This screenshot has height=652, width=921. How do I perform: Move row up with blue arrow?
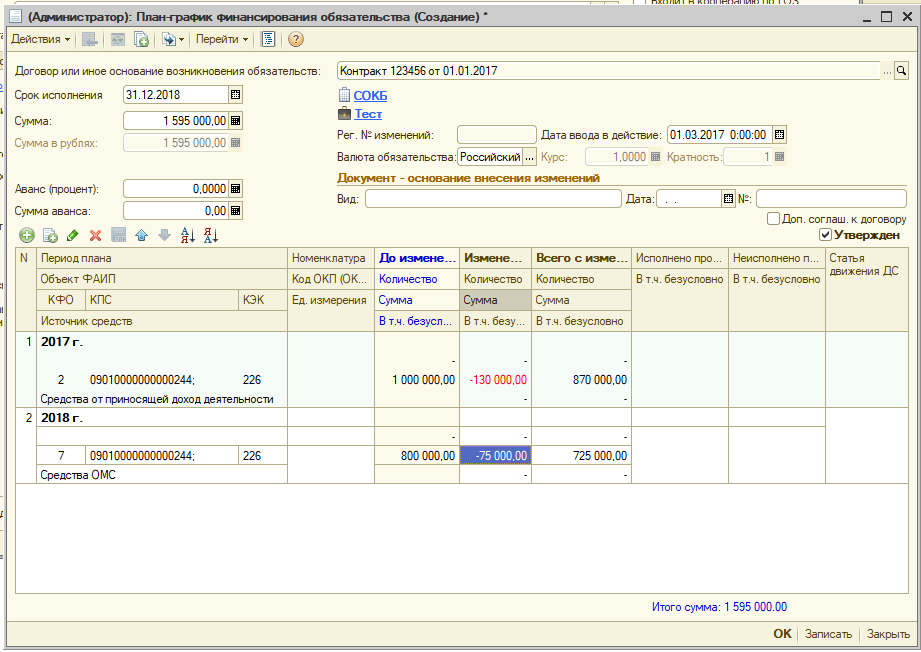141,235
